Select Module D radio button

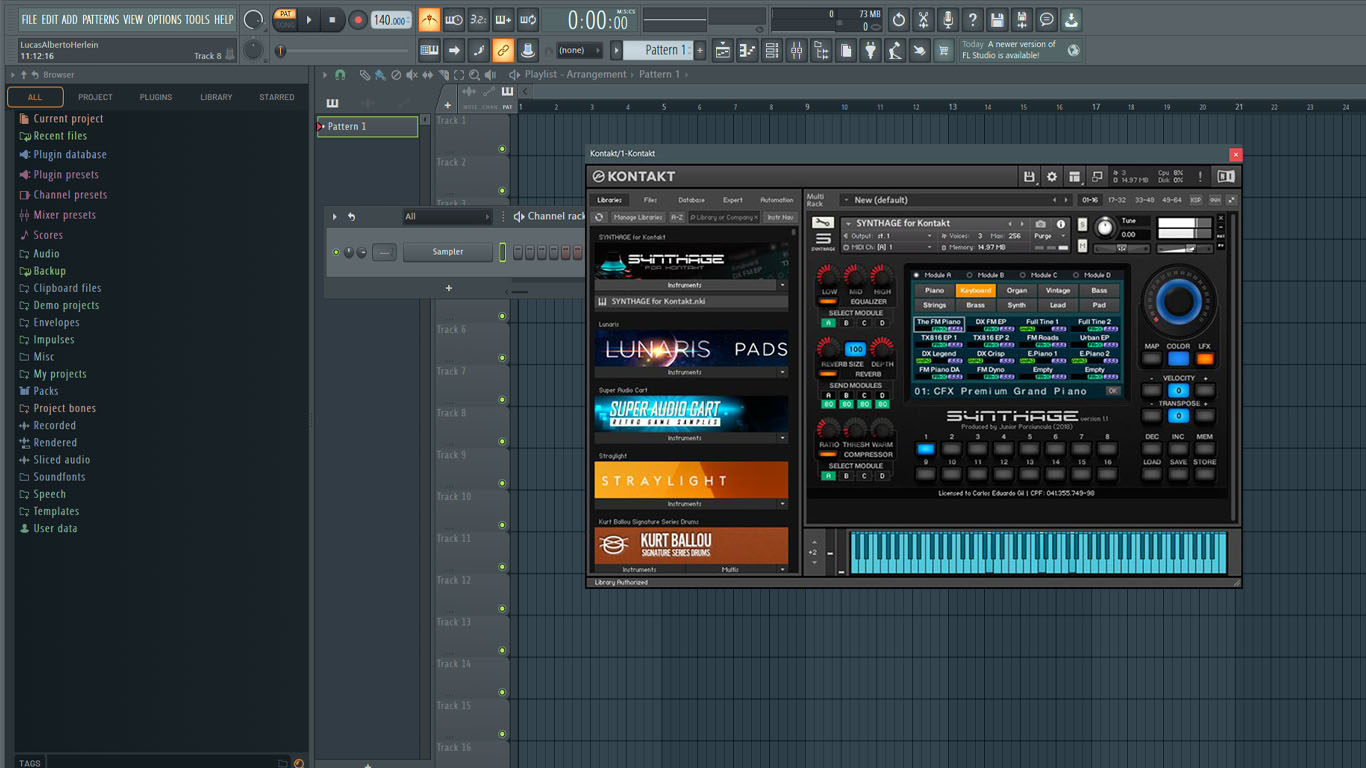coord(1076,275)
